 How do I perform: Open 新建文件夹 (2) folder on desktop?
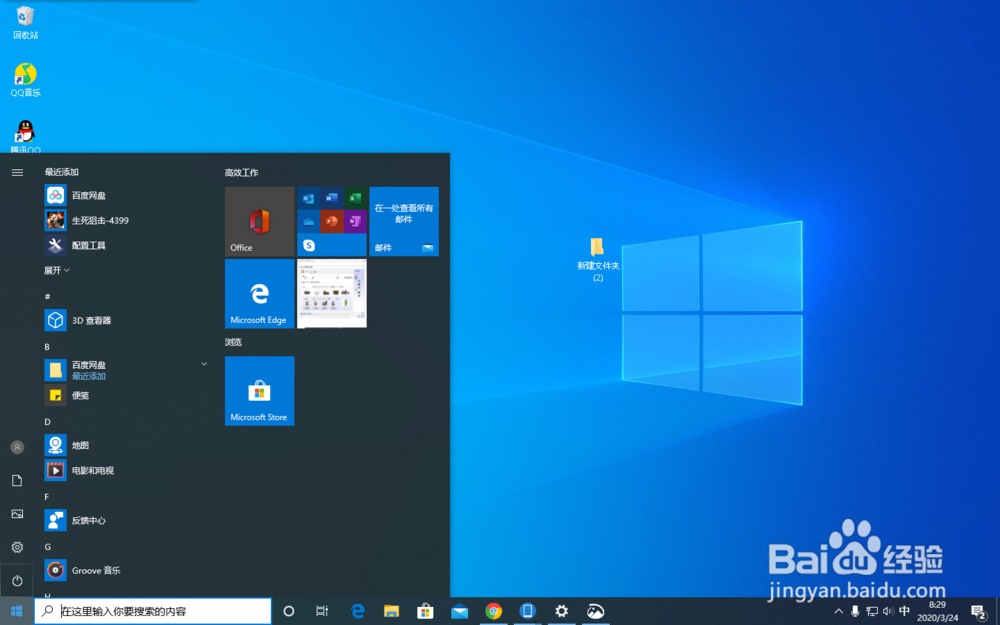598,260
